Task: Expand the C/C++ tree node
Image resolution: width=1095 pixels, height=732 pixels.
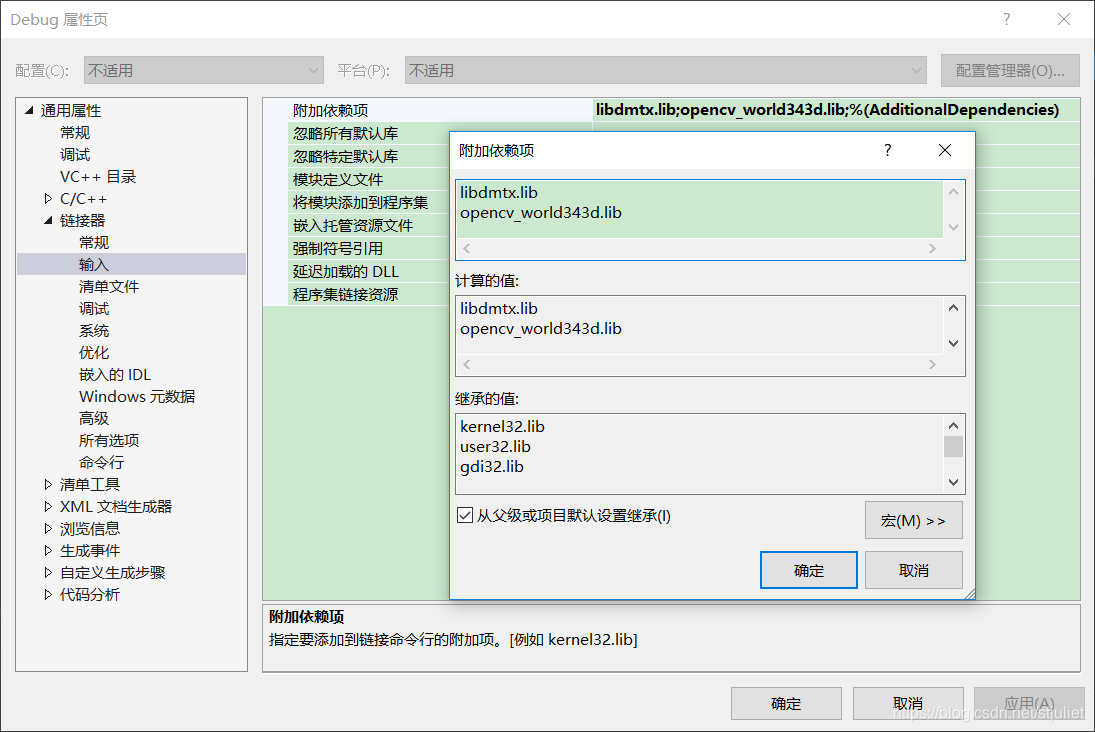Action: [x=47, y=198]
